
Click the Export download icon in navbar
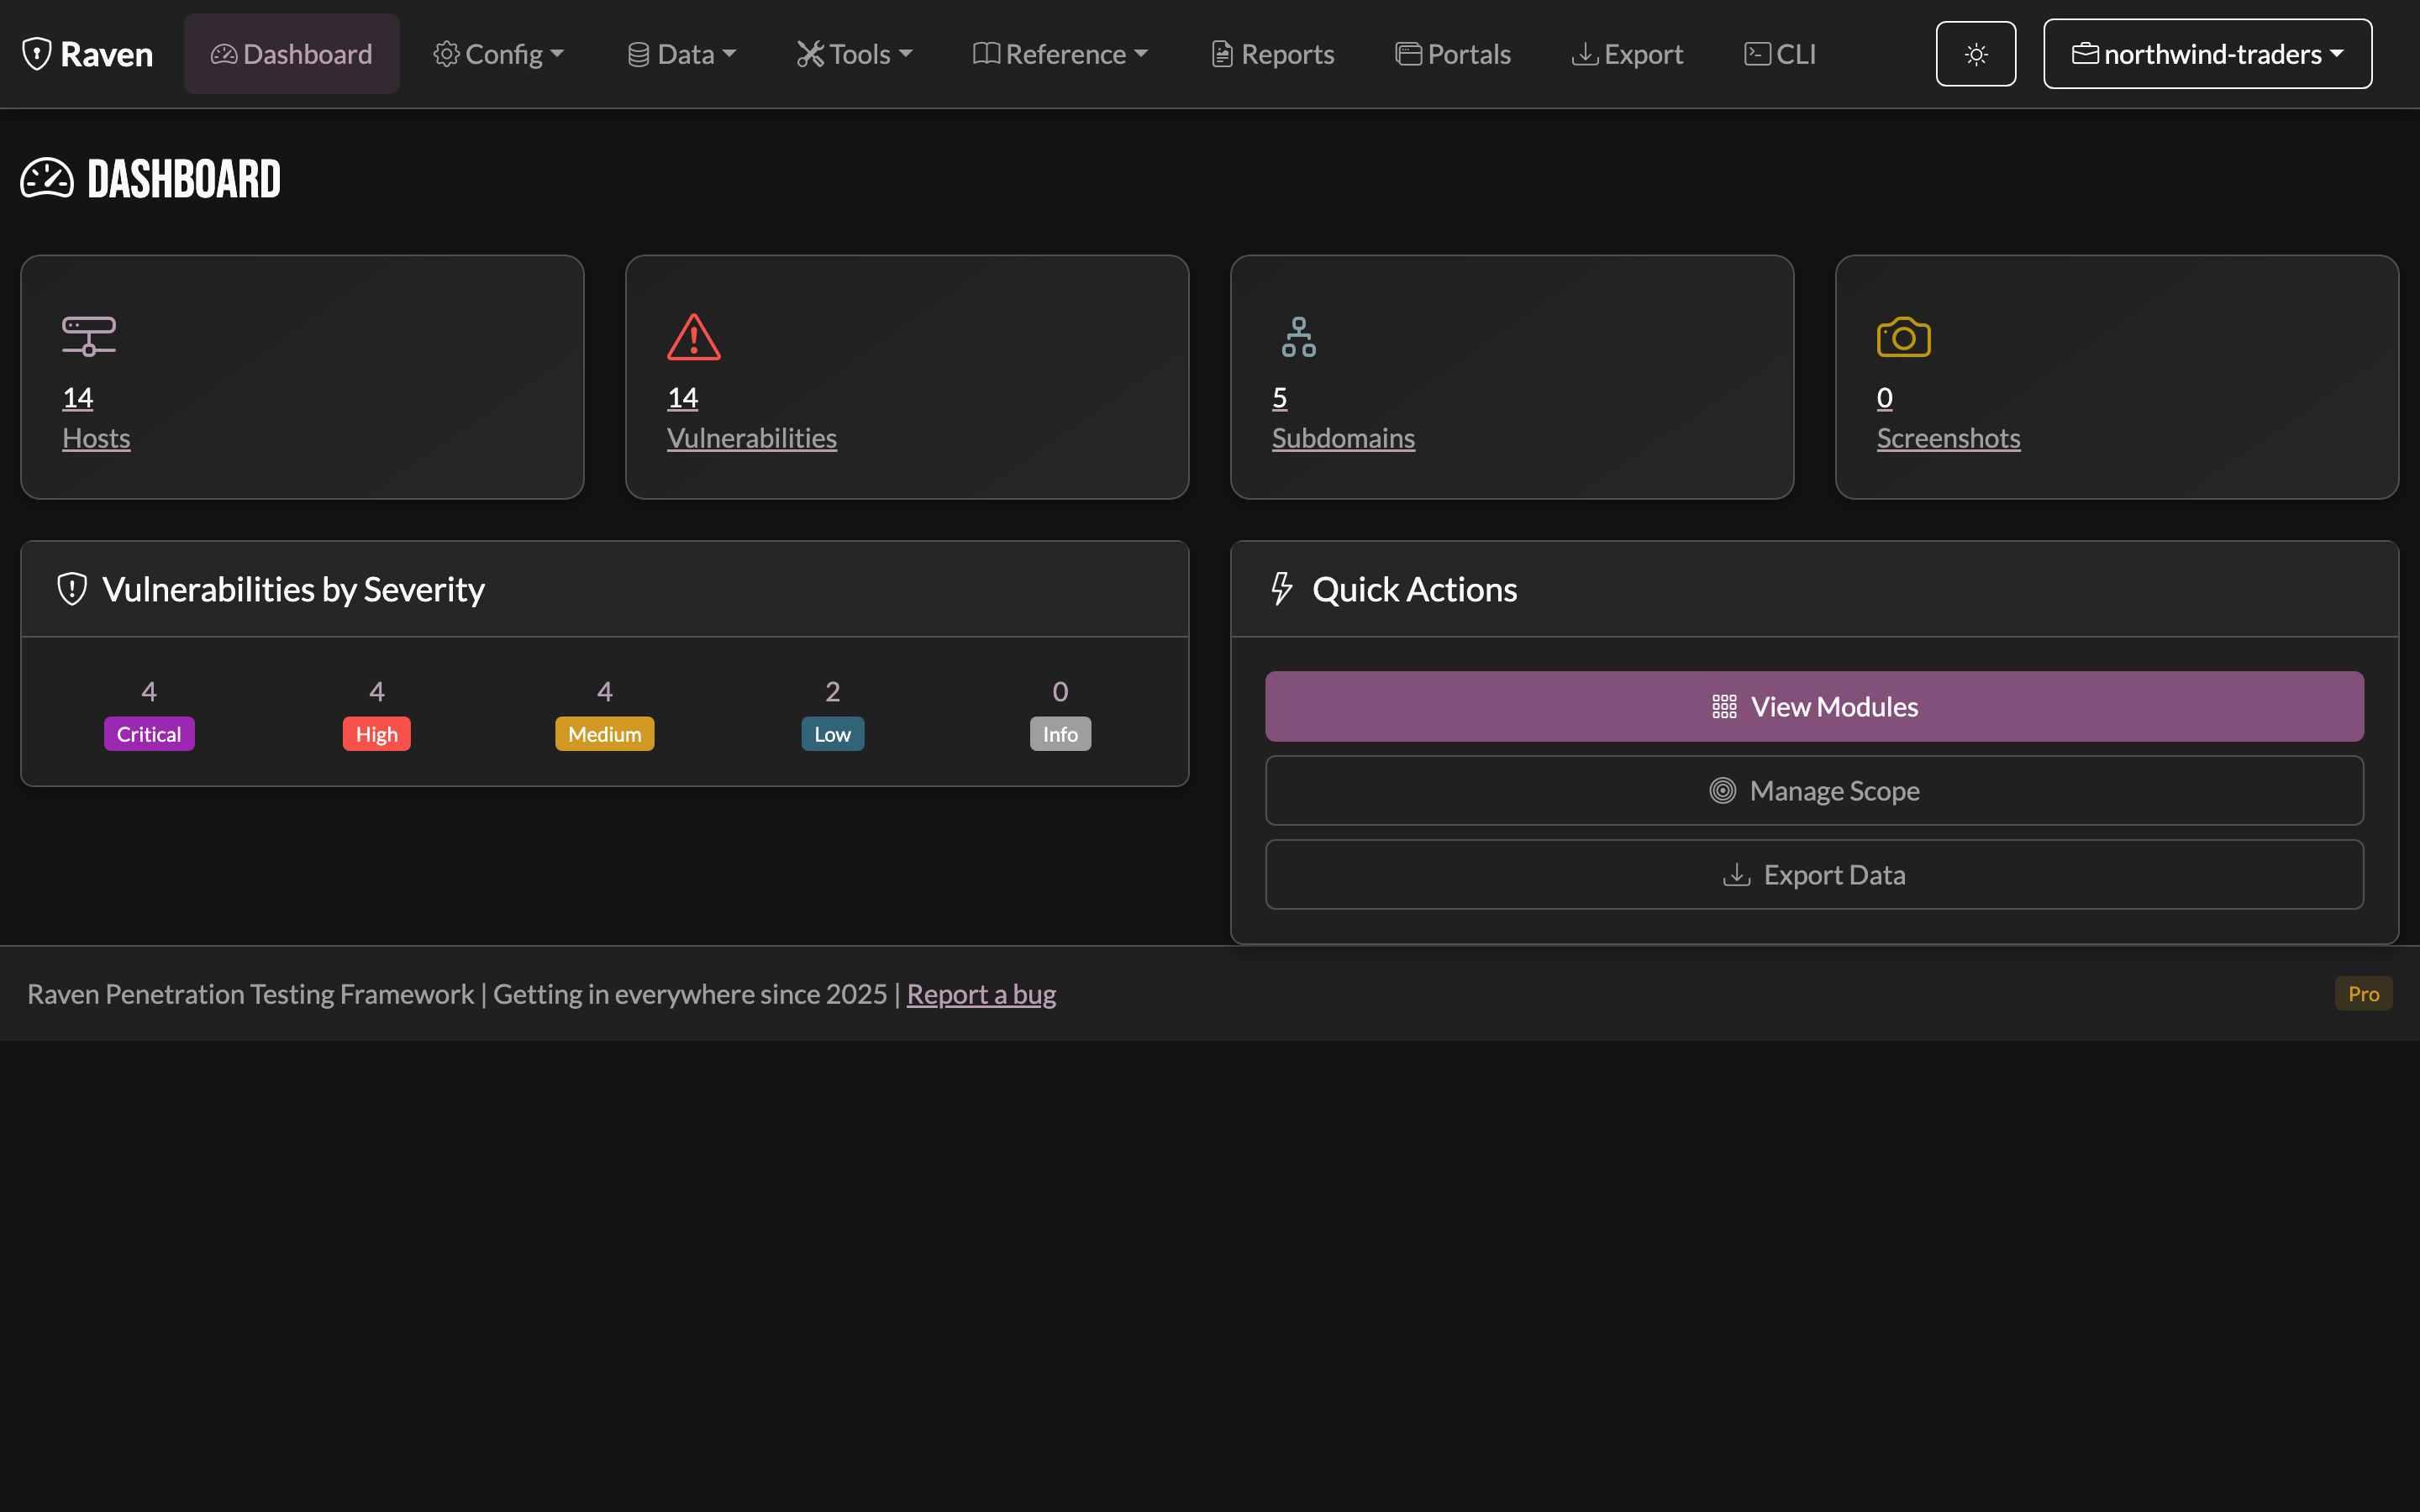pyautogui.click(x=1585, y=54)
